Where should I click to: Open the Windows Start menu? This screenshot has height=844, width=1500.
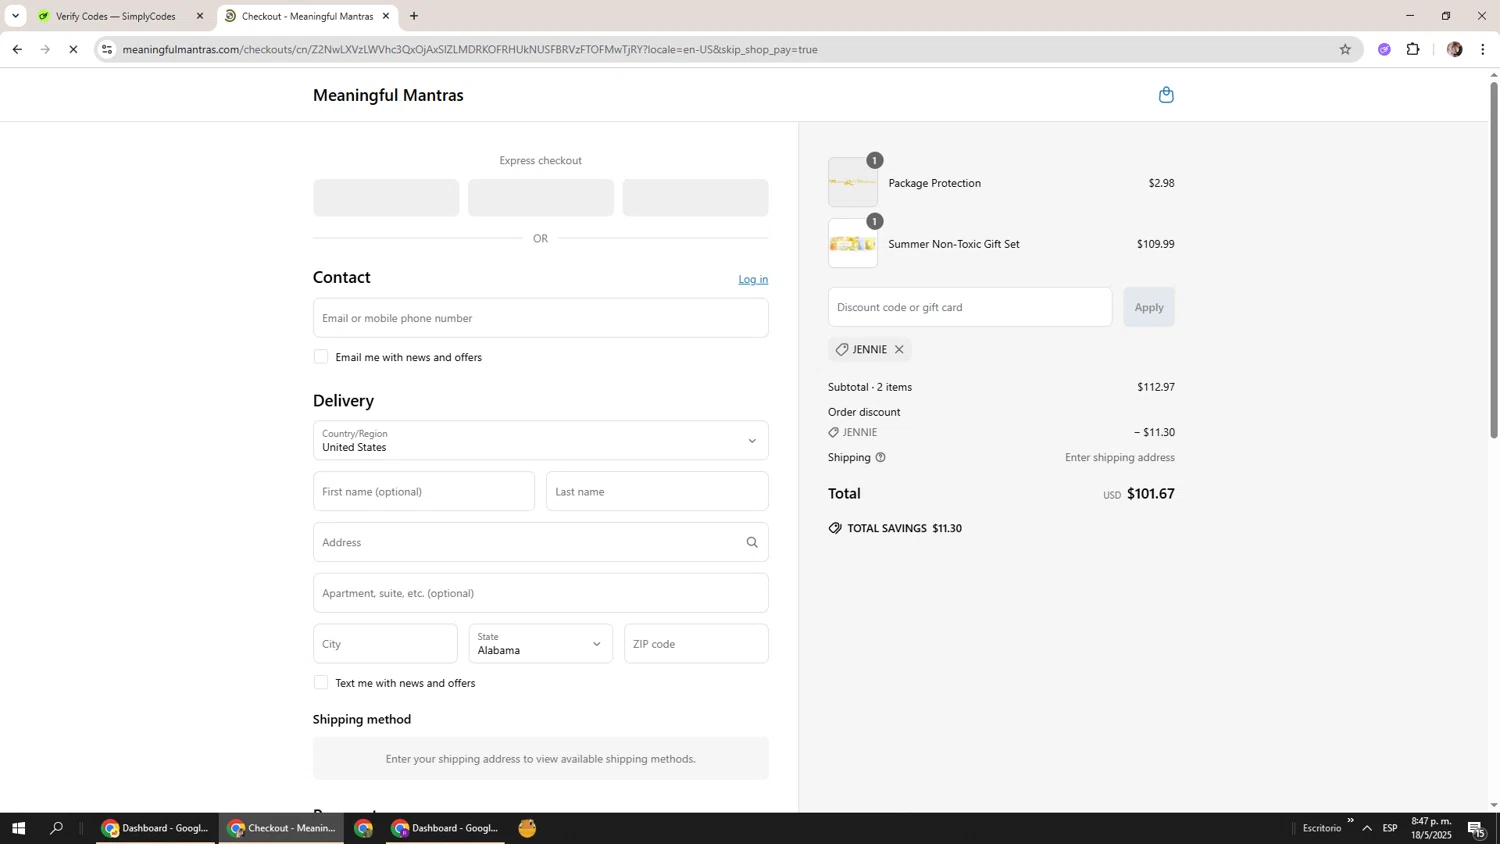[18, 828]
